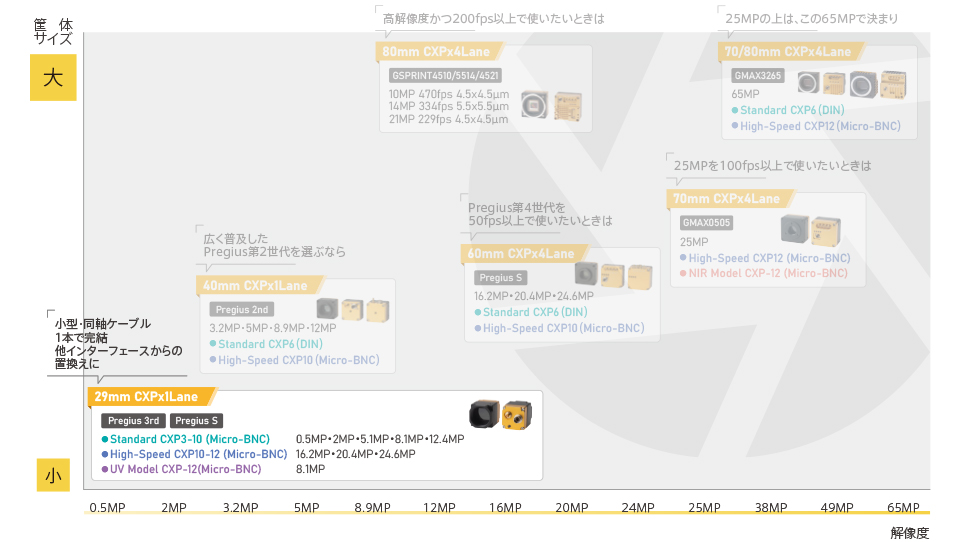Click the GSPRINT4510/5514/4521 sensor tag

click(x=445, y=75)
